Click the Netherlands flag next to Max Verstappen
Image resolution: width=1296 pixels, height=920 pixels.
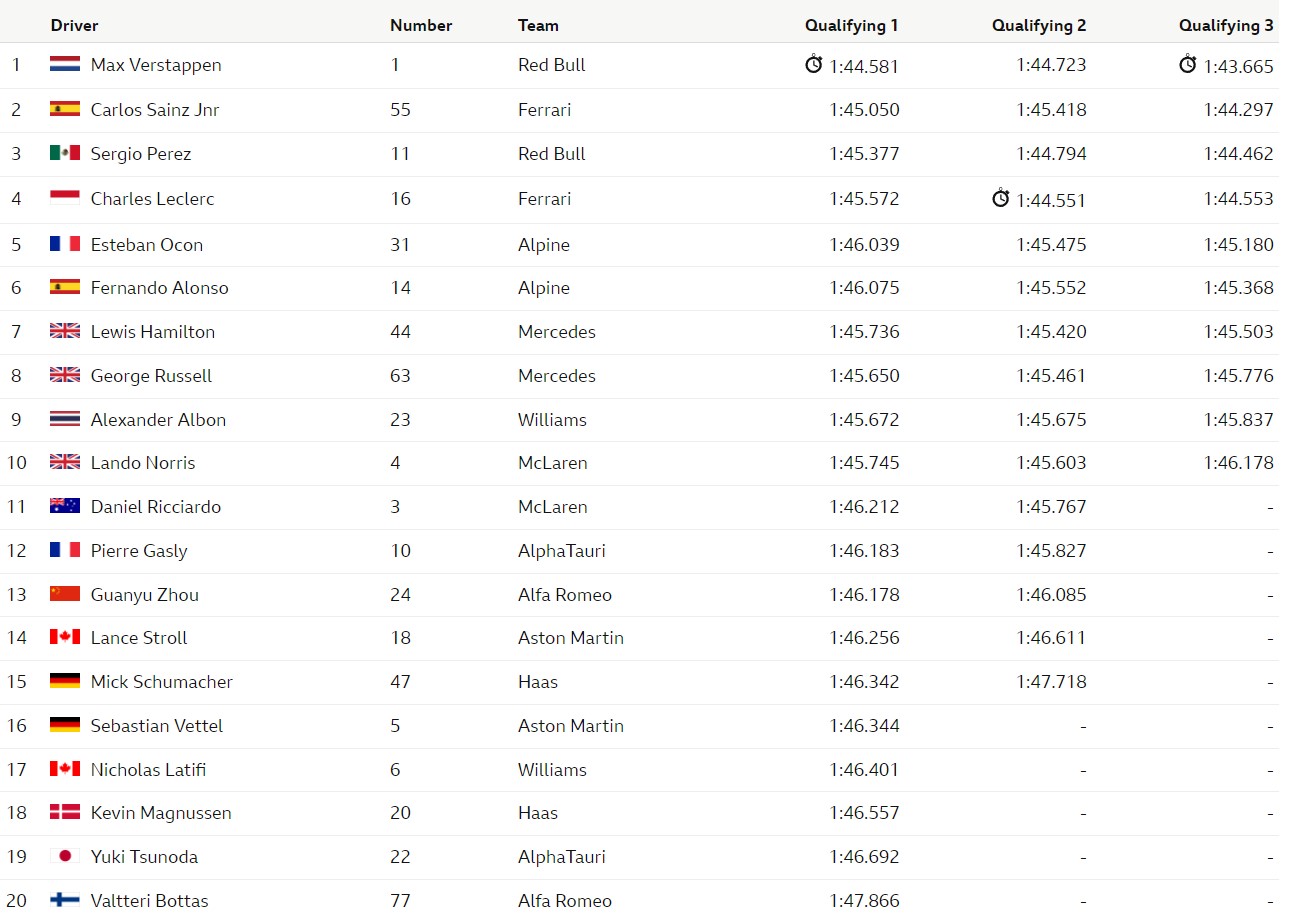pos(65,65)
